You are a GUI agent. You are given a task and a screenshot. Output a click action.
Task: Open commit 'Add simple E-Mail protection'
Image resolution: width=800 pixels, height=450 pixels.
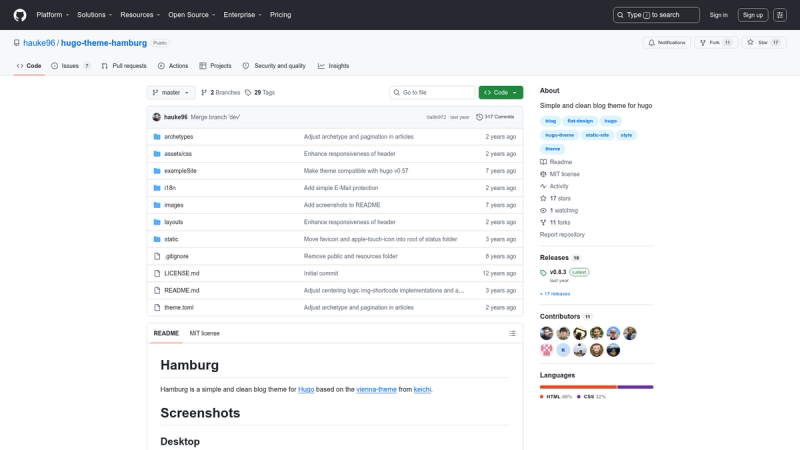[341, 188]
